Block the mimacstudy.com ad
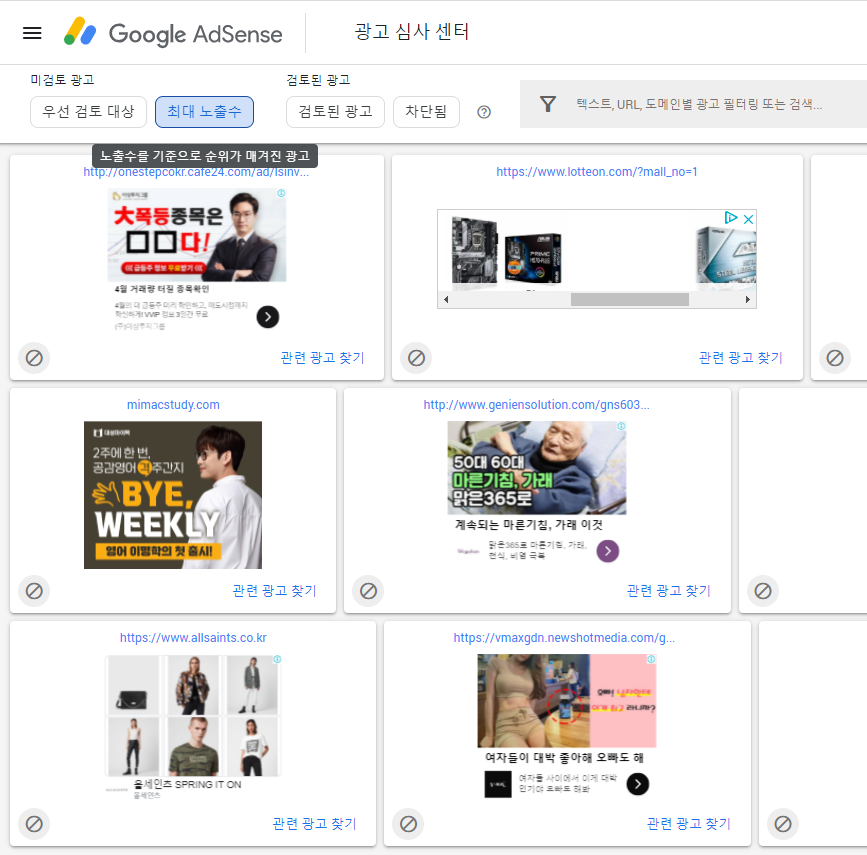Image resolution: width=867 pixels, height=855 pixels. [x=34, y=591]
